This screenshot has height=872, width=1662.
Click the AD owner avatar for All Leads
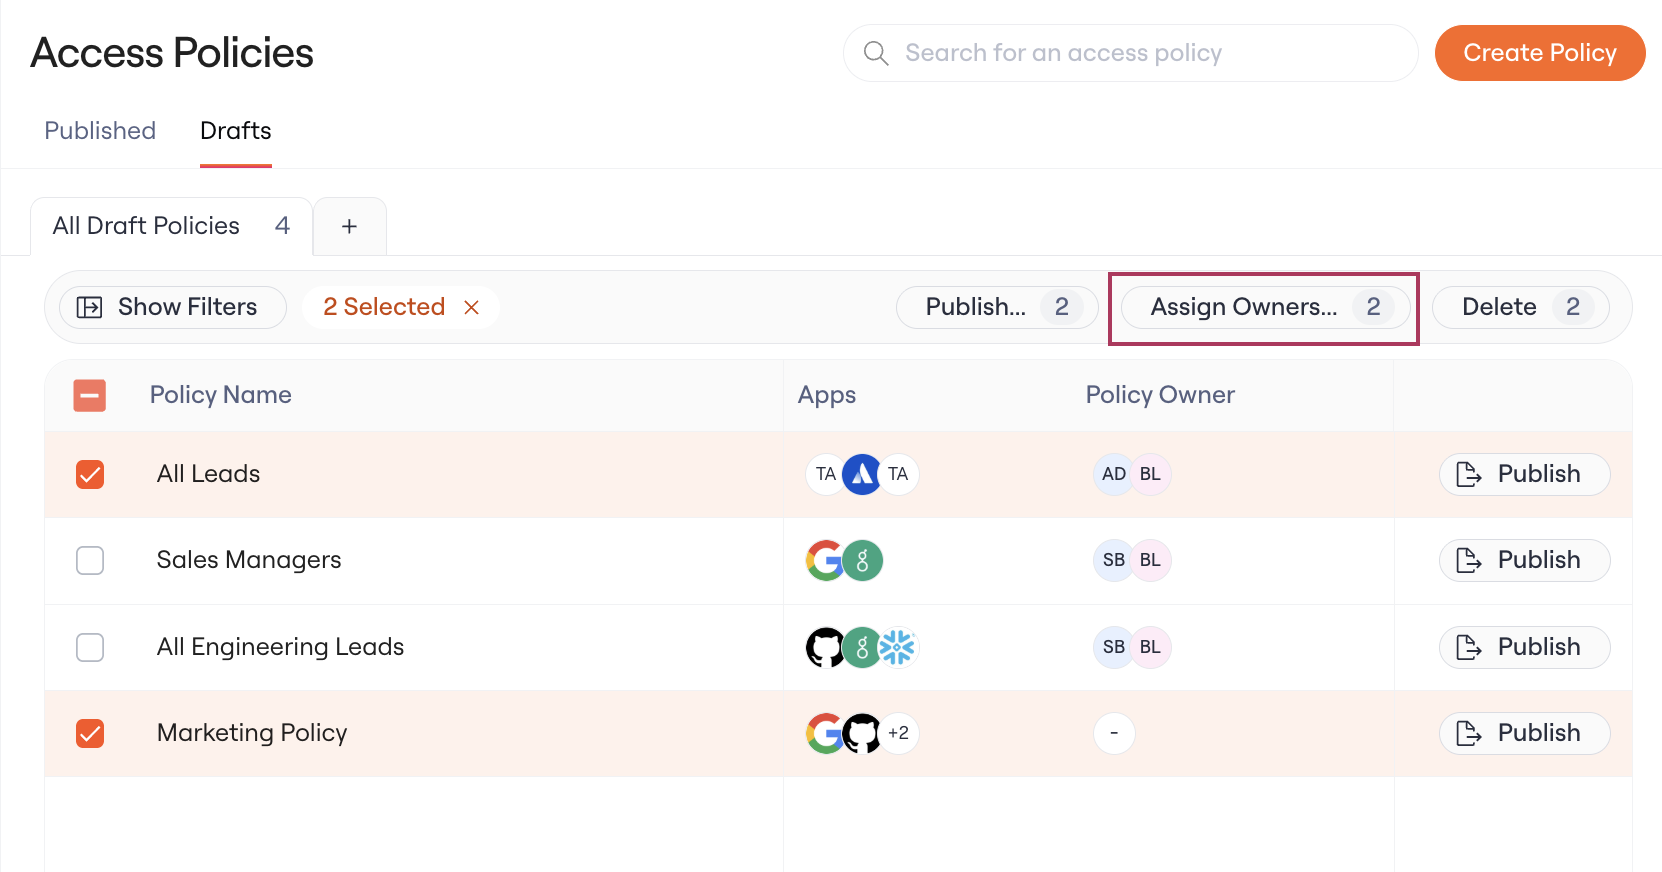point(1114,474)
